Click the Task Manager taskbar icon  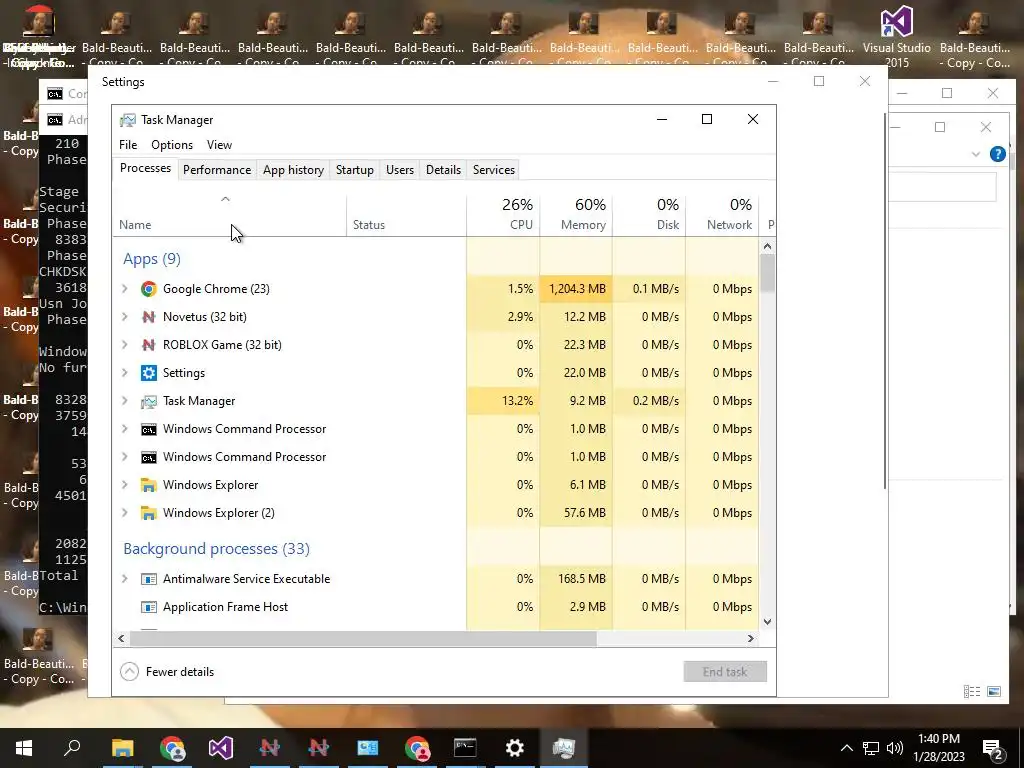[564, 747]
